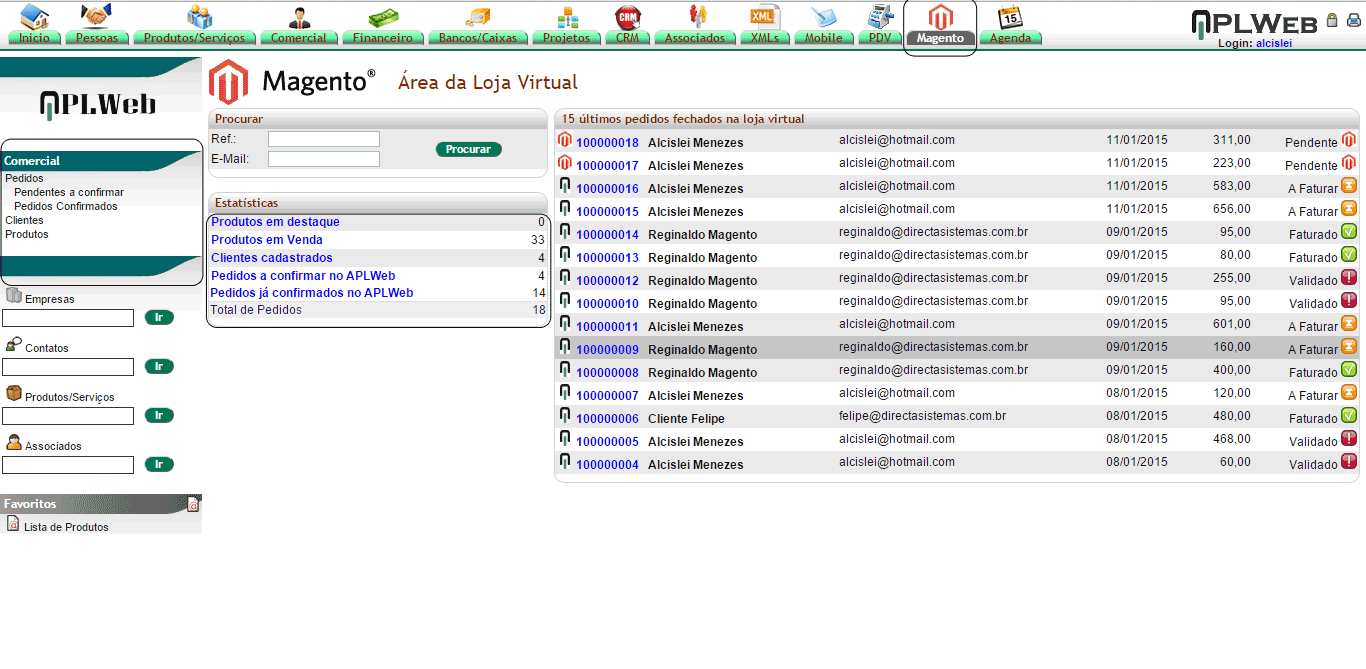Click the Validado alert icon for order 100000012

tap(1349, 277)
